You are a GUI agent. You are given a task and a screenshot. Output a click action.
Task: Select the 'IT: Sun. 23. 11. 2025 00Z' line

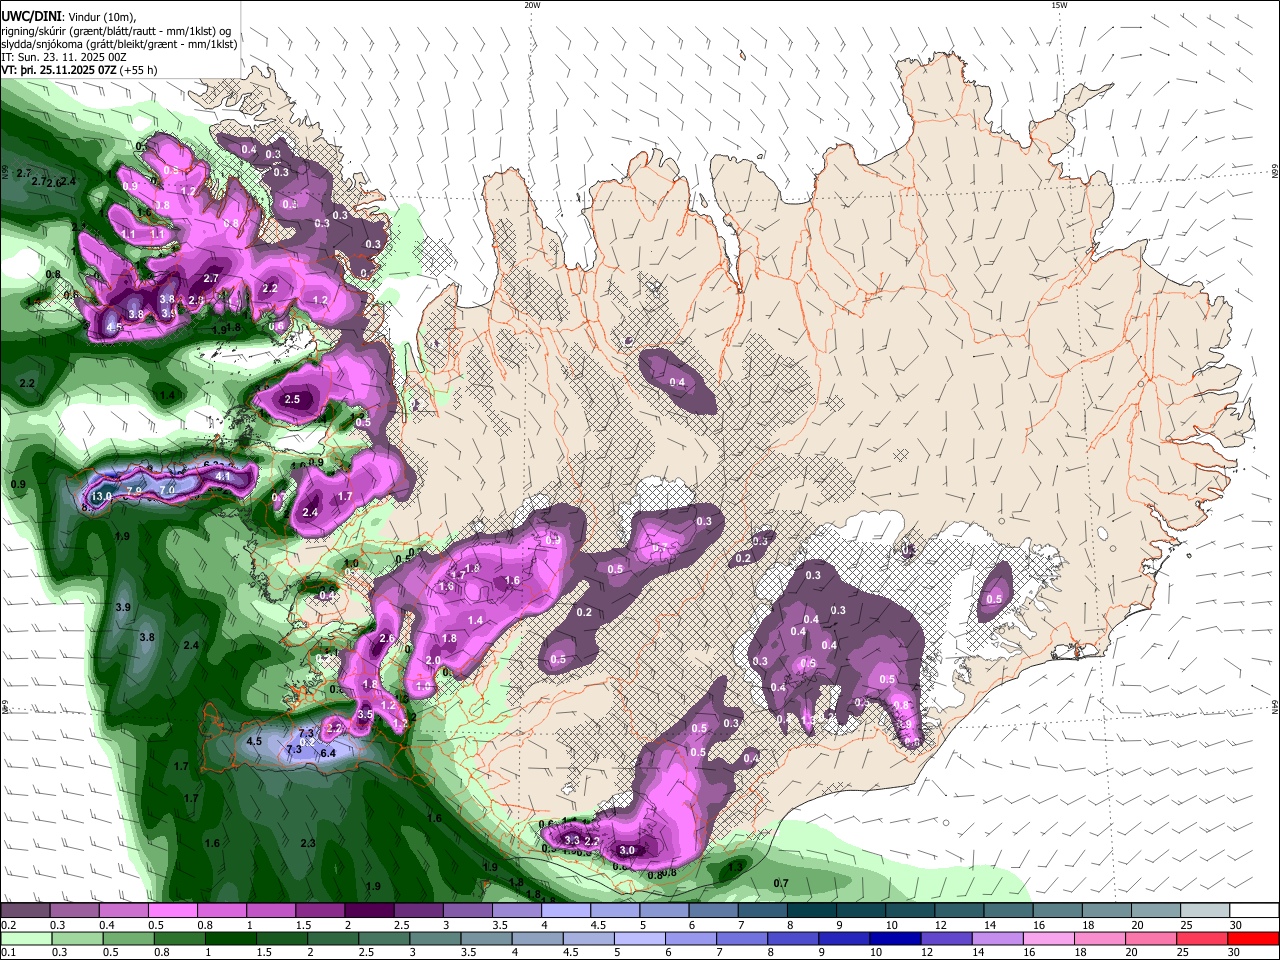tap(63, 57)
